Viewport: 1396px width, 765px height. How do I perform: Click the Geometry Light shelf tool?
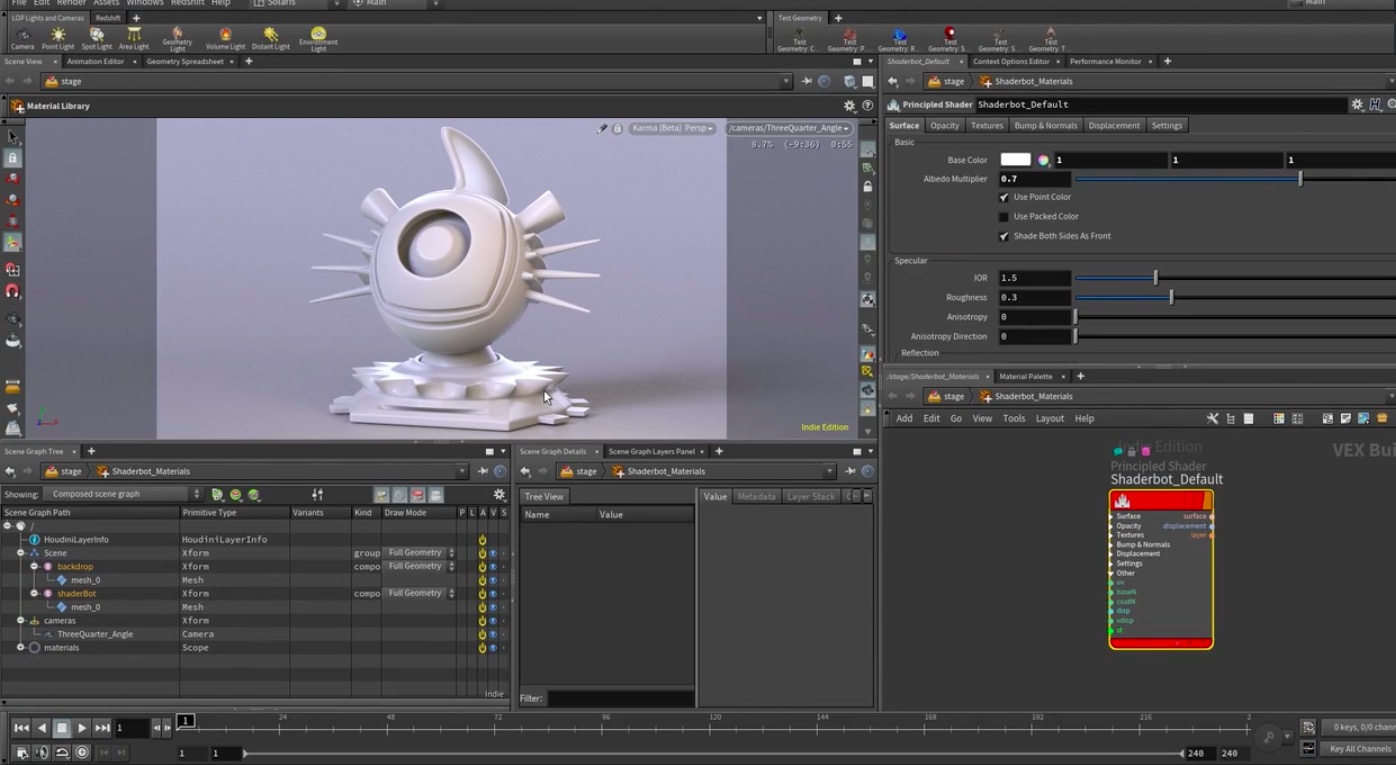click(177, 39)
